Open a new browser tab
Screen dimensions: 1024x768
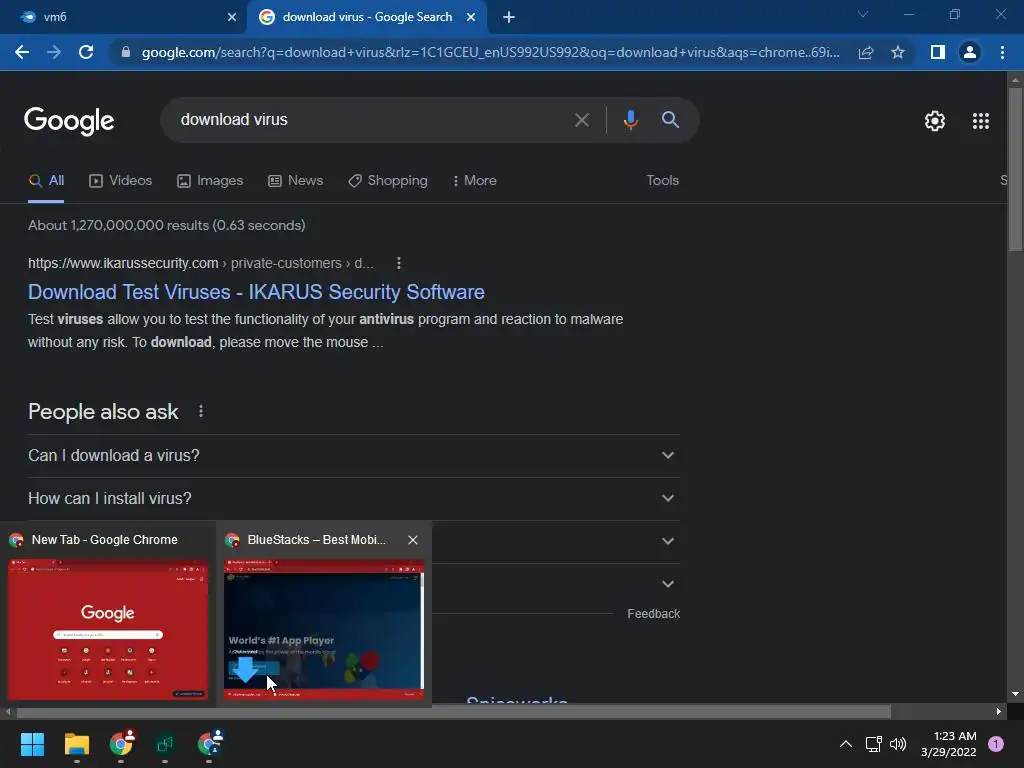(509, 17)
